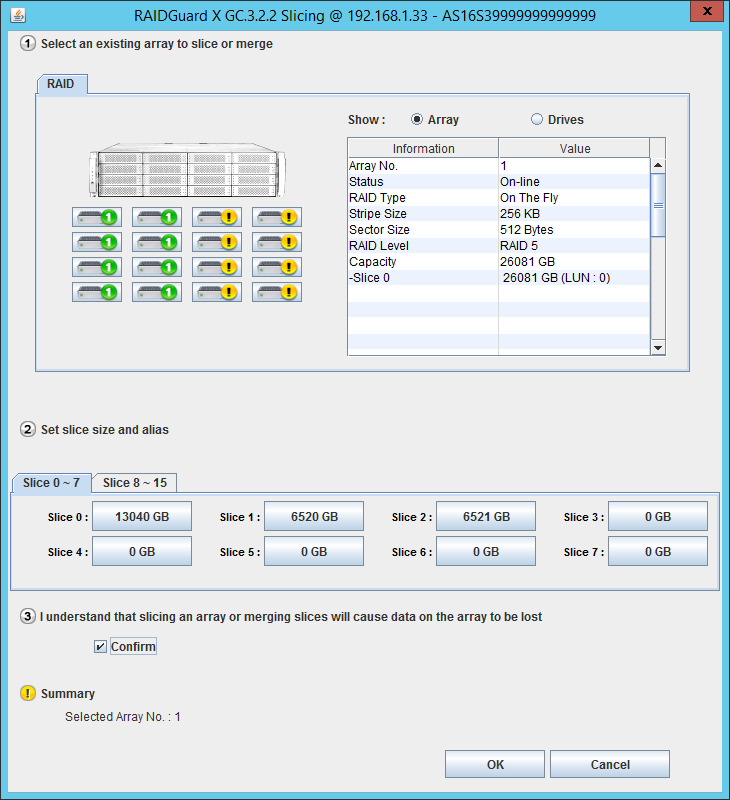Select the third-row third-column yellow warning drive icon
The width and height of the screenshot is (730, 800).
217,267
